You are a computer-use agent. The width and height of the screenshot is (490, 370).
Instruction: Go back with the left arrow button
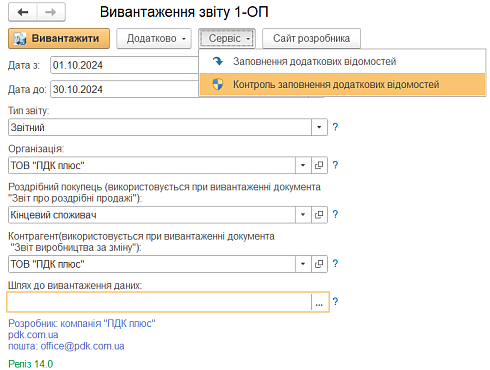(x=23, y=12)
